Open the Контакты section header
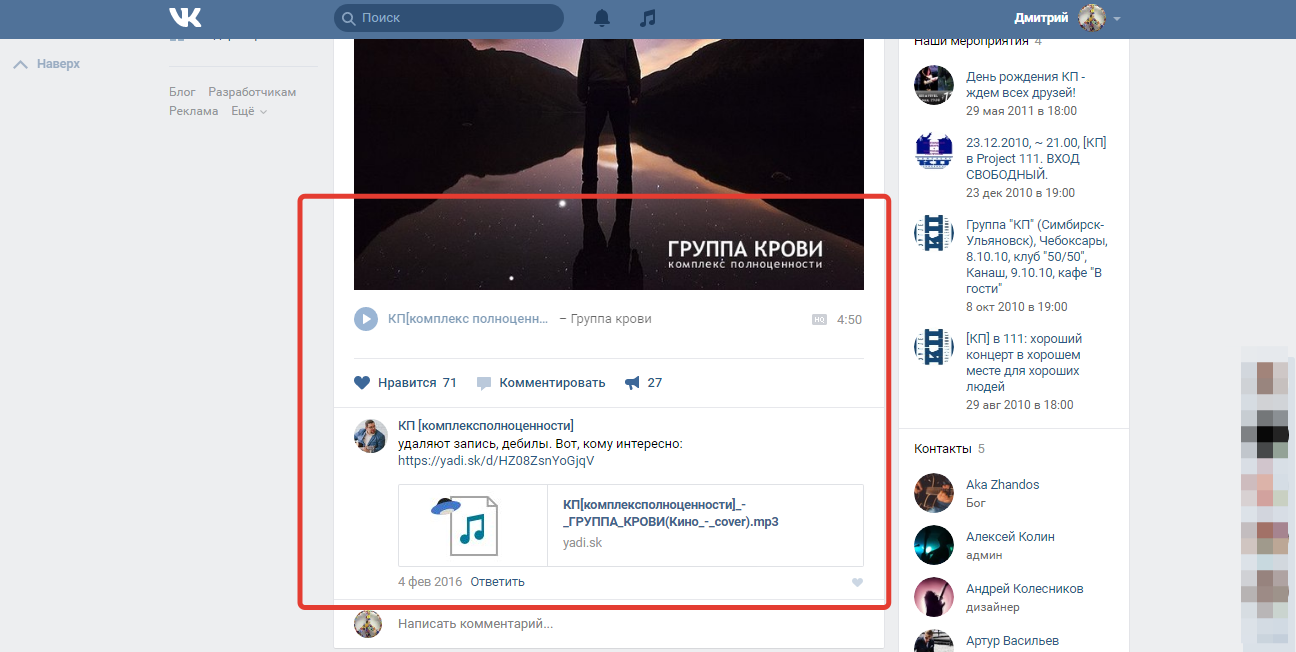Screen dimensions: 1296x652 tap(943, 448)
